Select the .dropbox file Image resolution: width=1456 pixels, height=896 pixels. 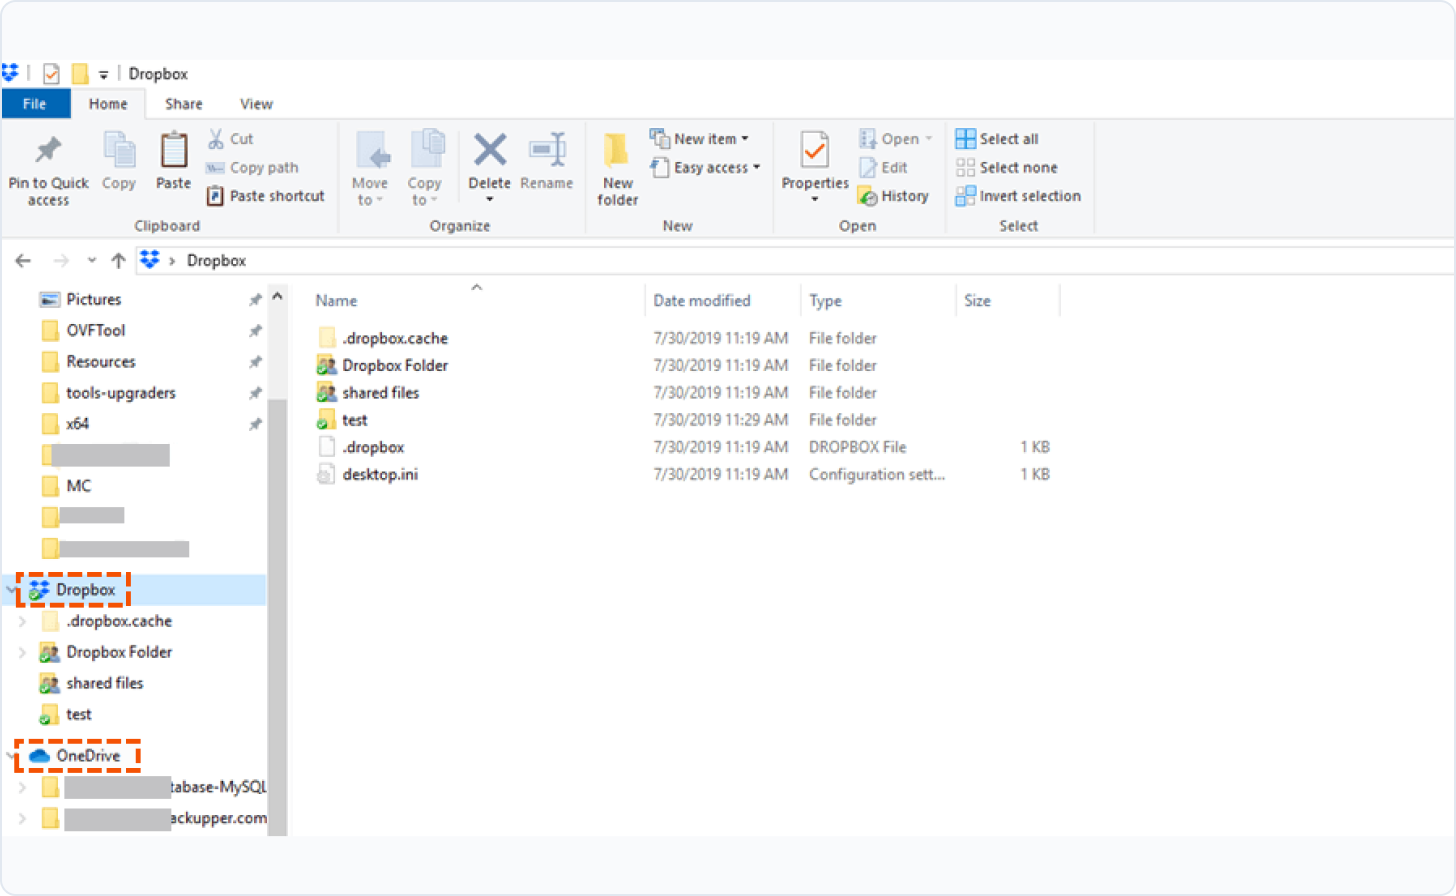[x=373, y=447]
